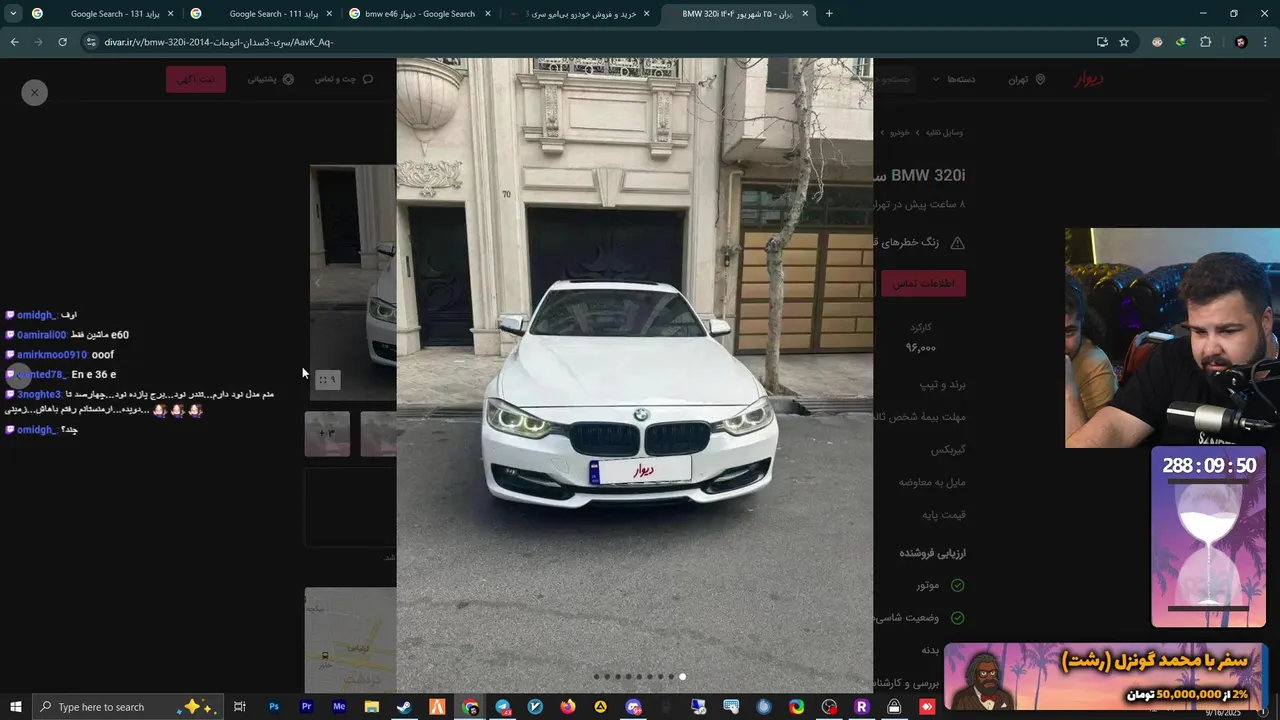
Task: Switch to the 'Google Search - پراید 131' tab
Action: click(x=105, y=14)
